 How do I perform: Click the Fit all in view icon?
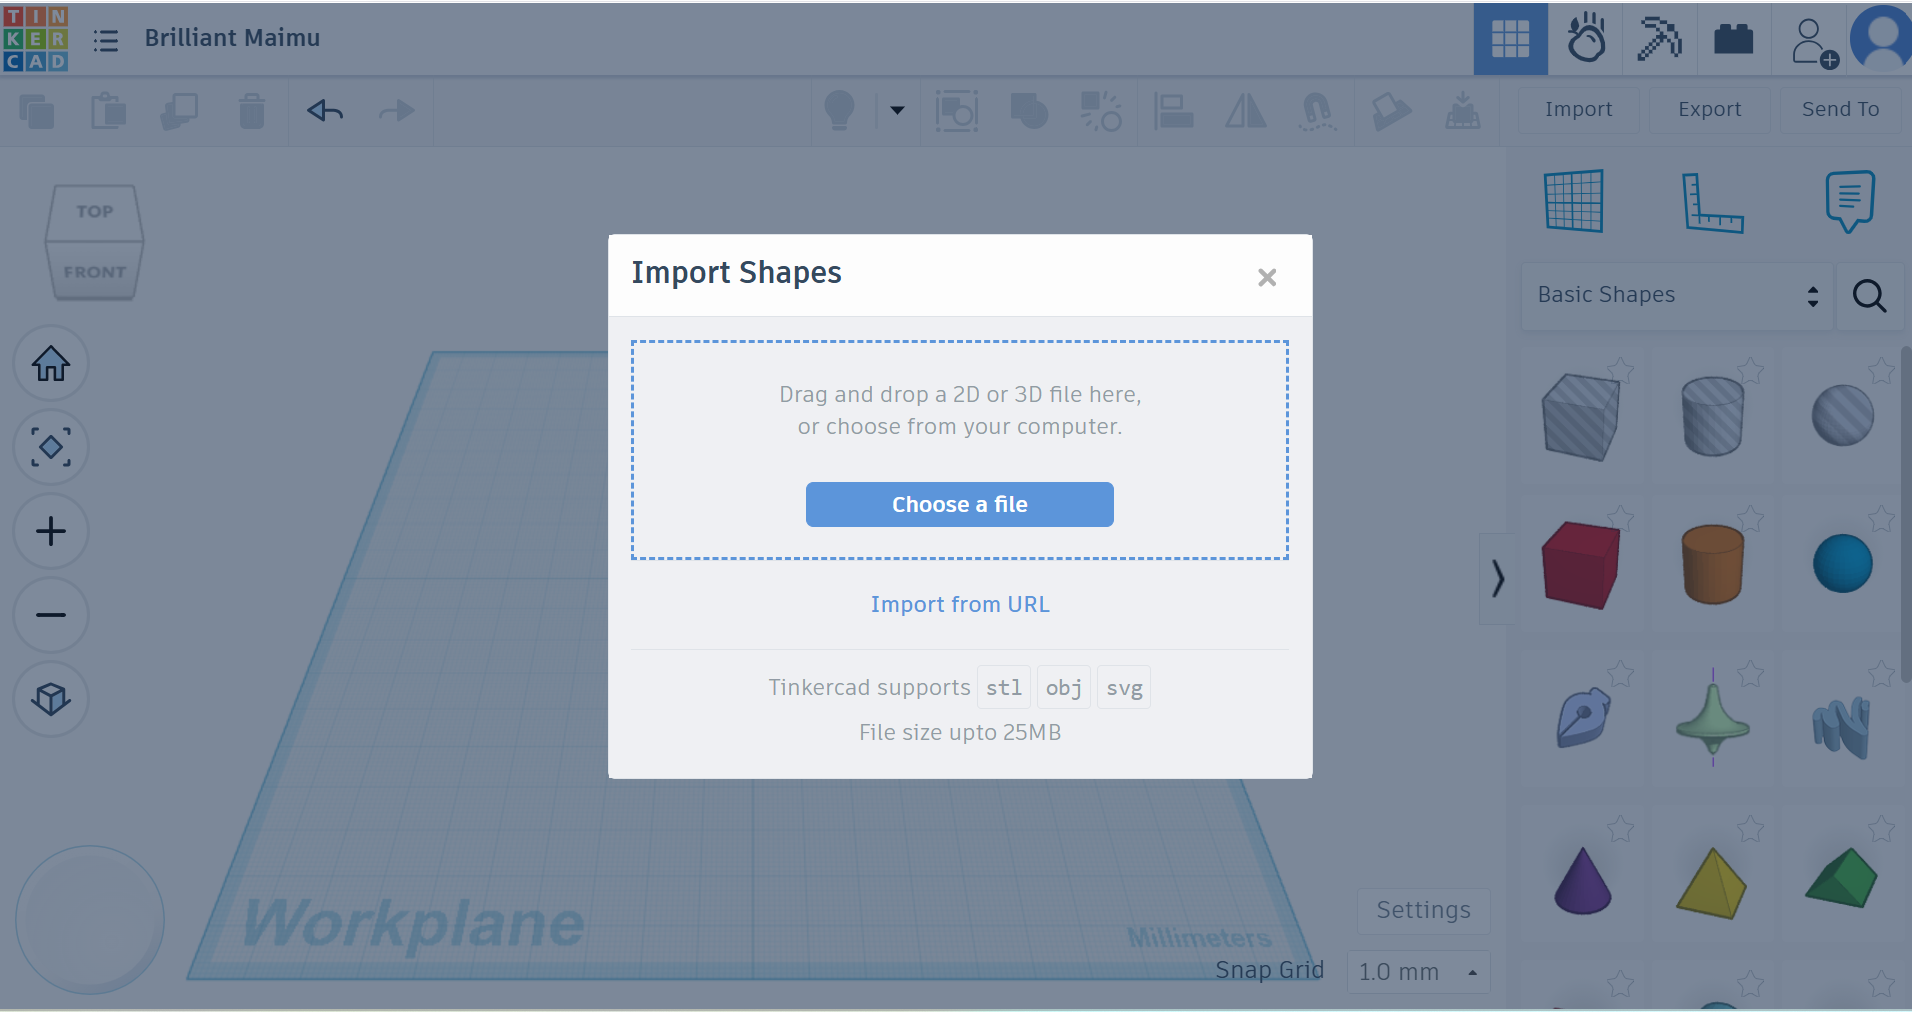51,447
